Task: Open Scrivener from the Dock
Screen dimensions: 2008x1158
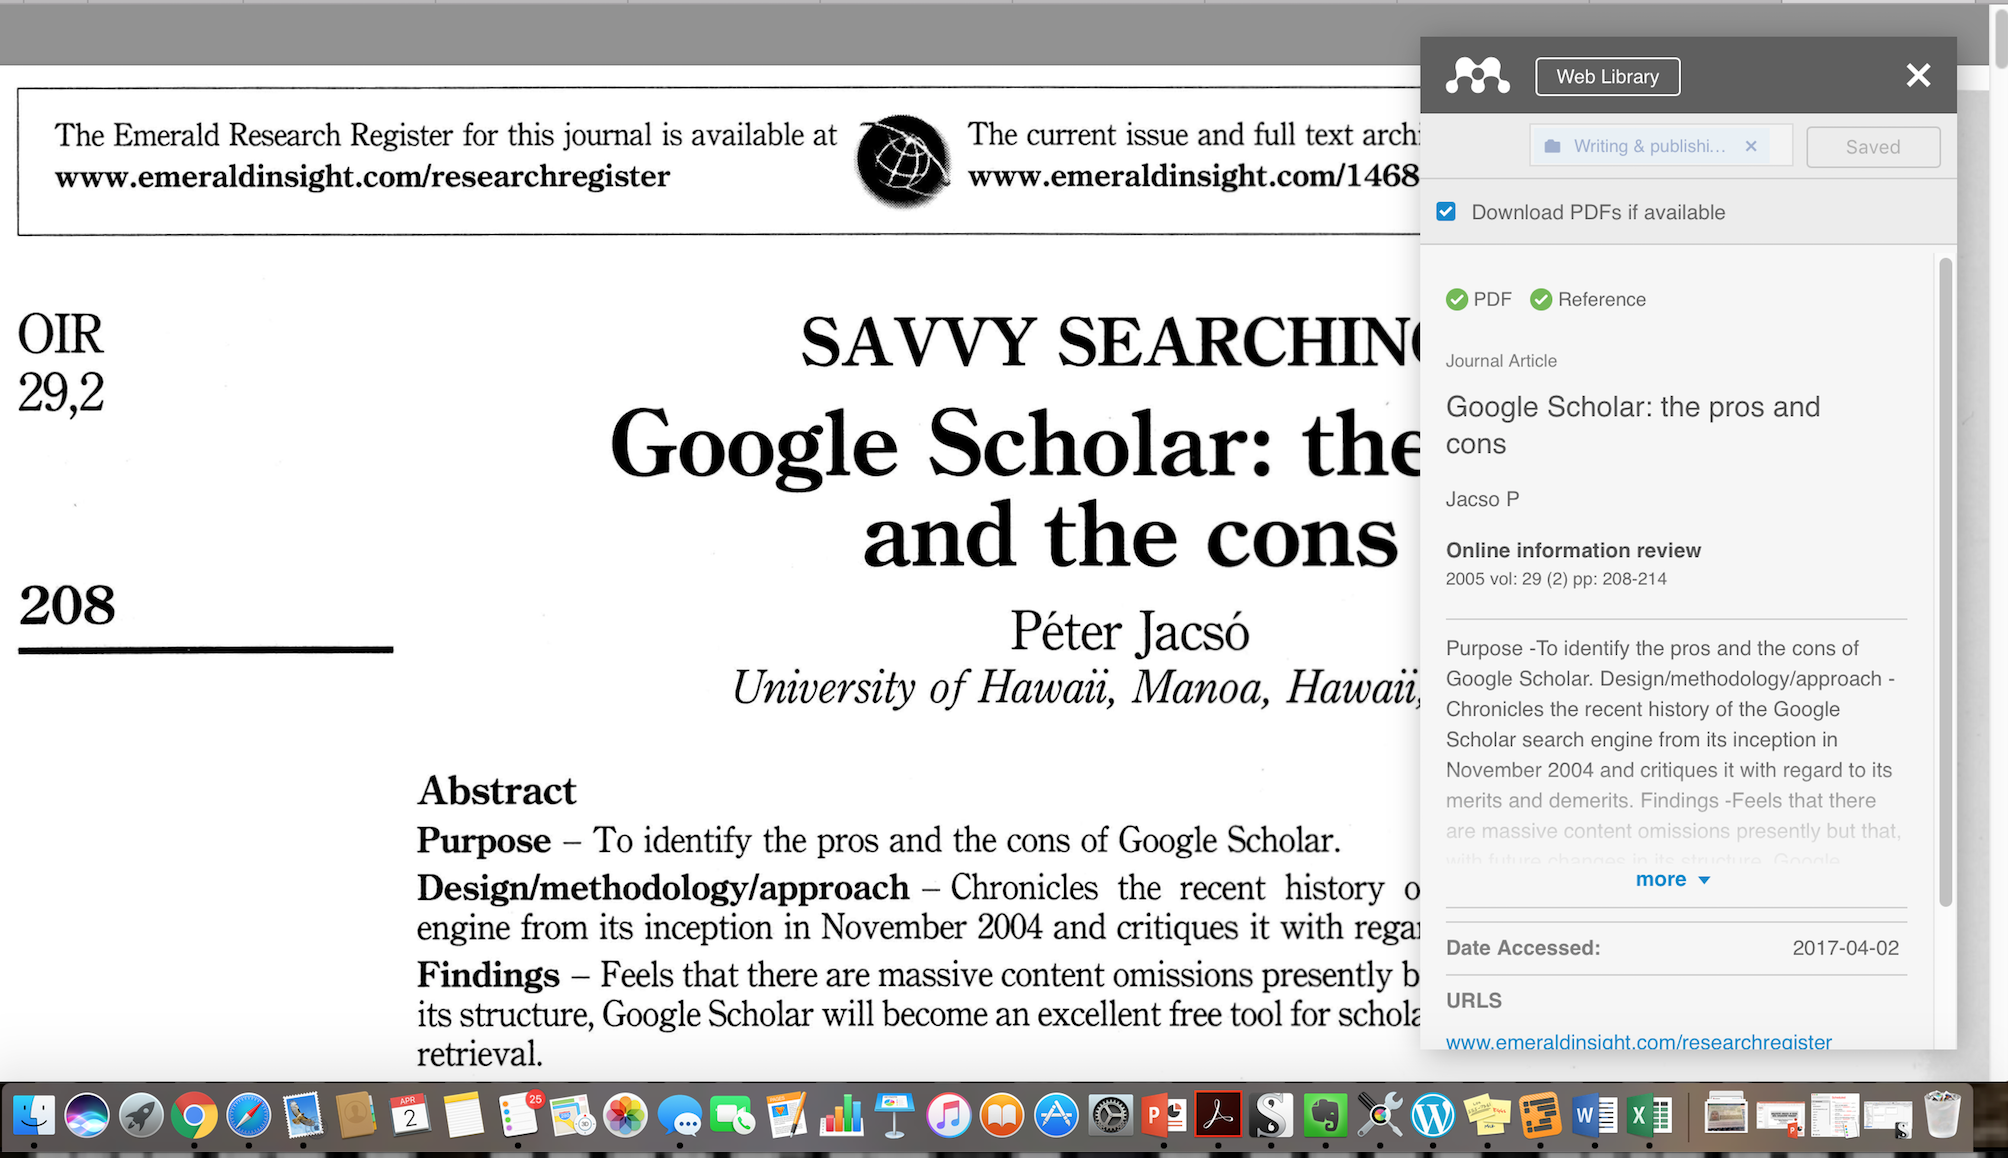Action: click(x=1272, y=1115)
